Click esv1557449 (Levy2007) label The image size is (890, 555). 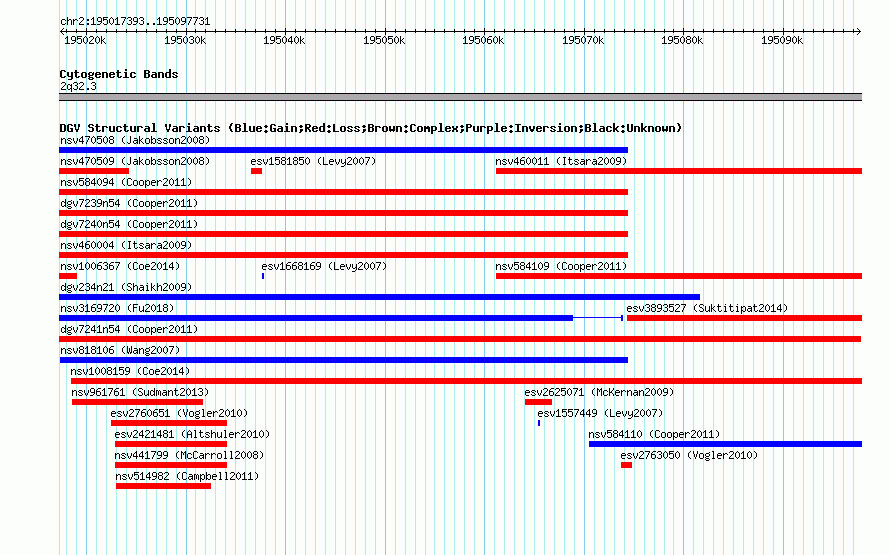point(600,413)
